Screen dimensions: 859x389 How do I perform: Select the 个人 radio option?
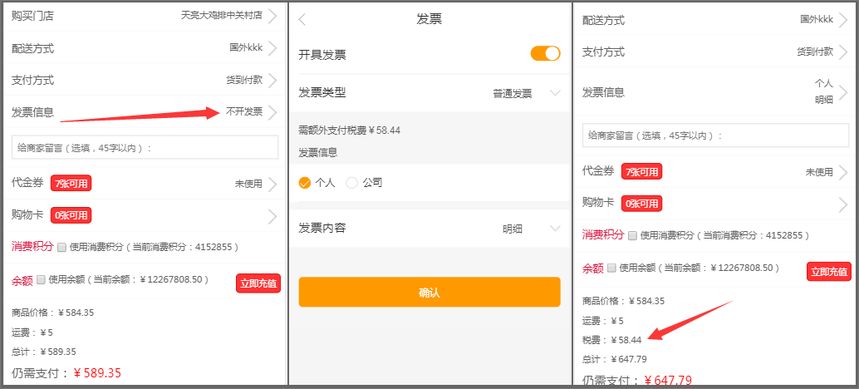[x=317, y=183]
